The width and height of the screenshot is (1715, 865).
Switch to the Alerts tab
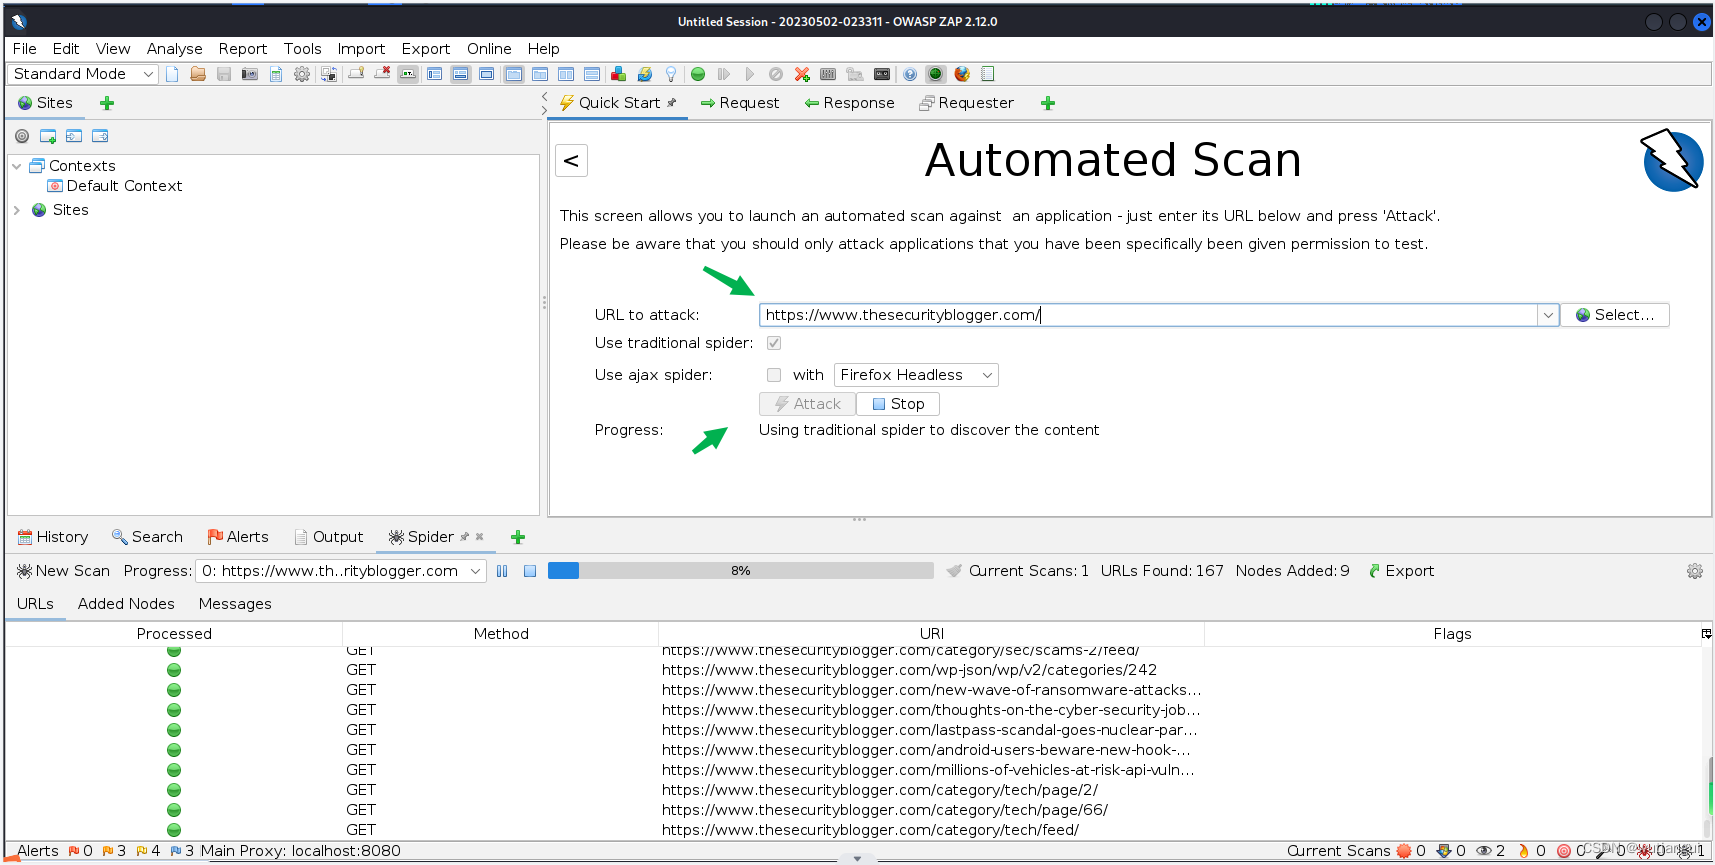point(238,537)
